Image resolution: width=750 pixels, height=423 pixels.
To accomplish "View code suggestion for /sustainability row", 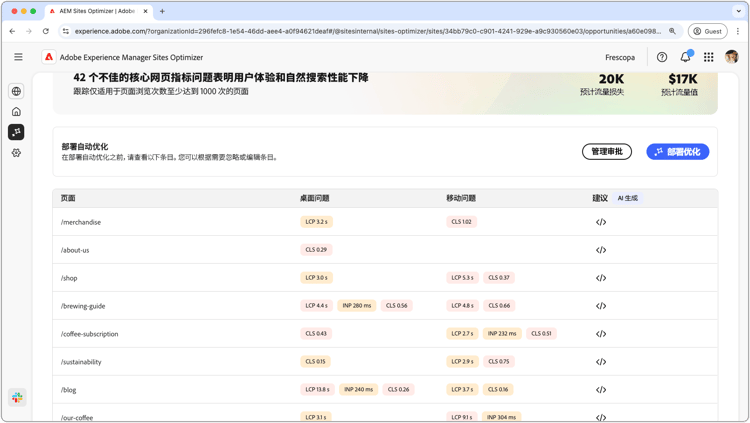I will click(x=601, y=362).
